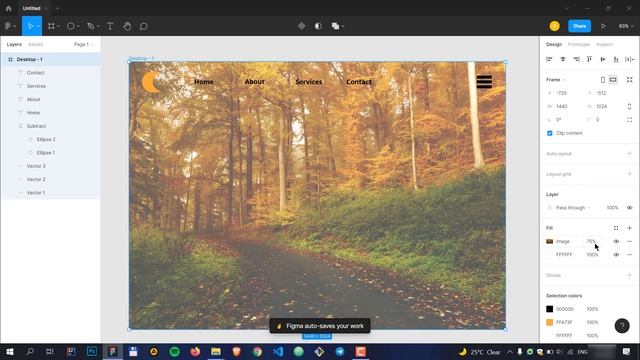Viewport: 640px width, 360px height.
Task: Select the Move tool
Action: [x=30, y=26]
